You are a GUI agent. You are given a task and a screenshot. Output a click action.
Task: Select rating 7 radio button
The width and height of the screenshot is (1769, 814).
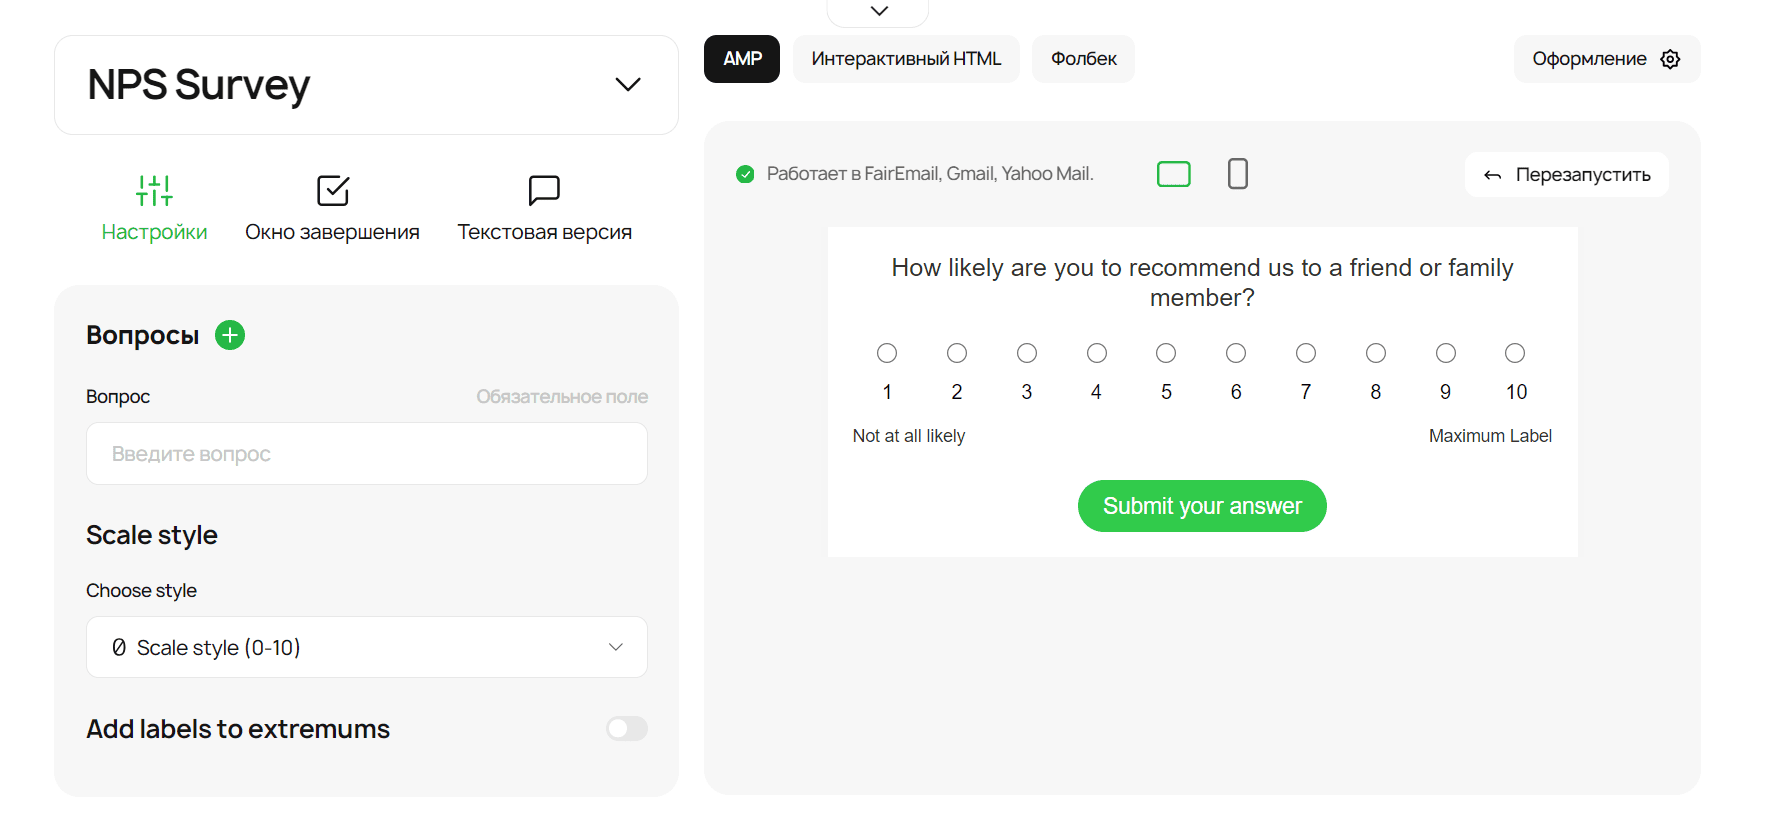[1305, 353]
